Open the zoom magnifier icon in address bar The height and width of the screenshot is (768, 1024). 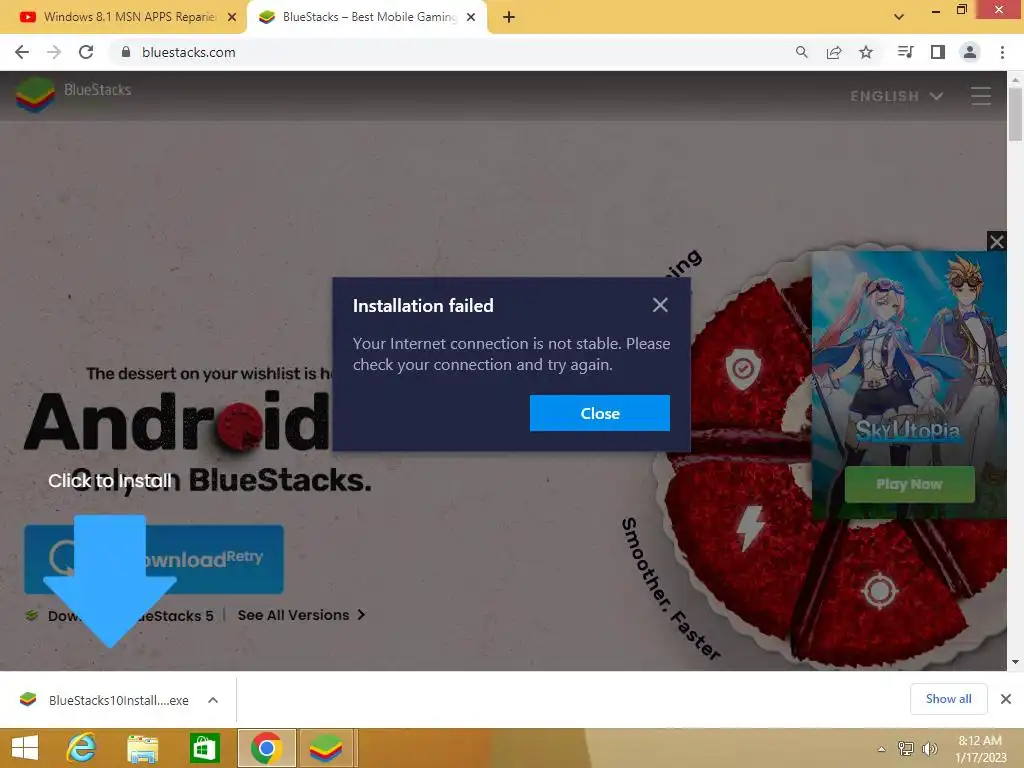(801, 52)
